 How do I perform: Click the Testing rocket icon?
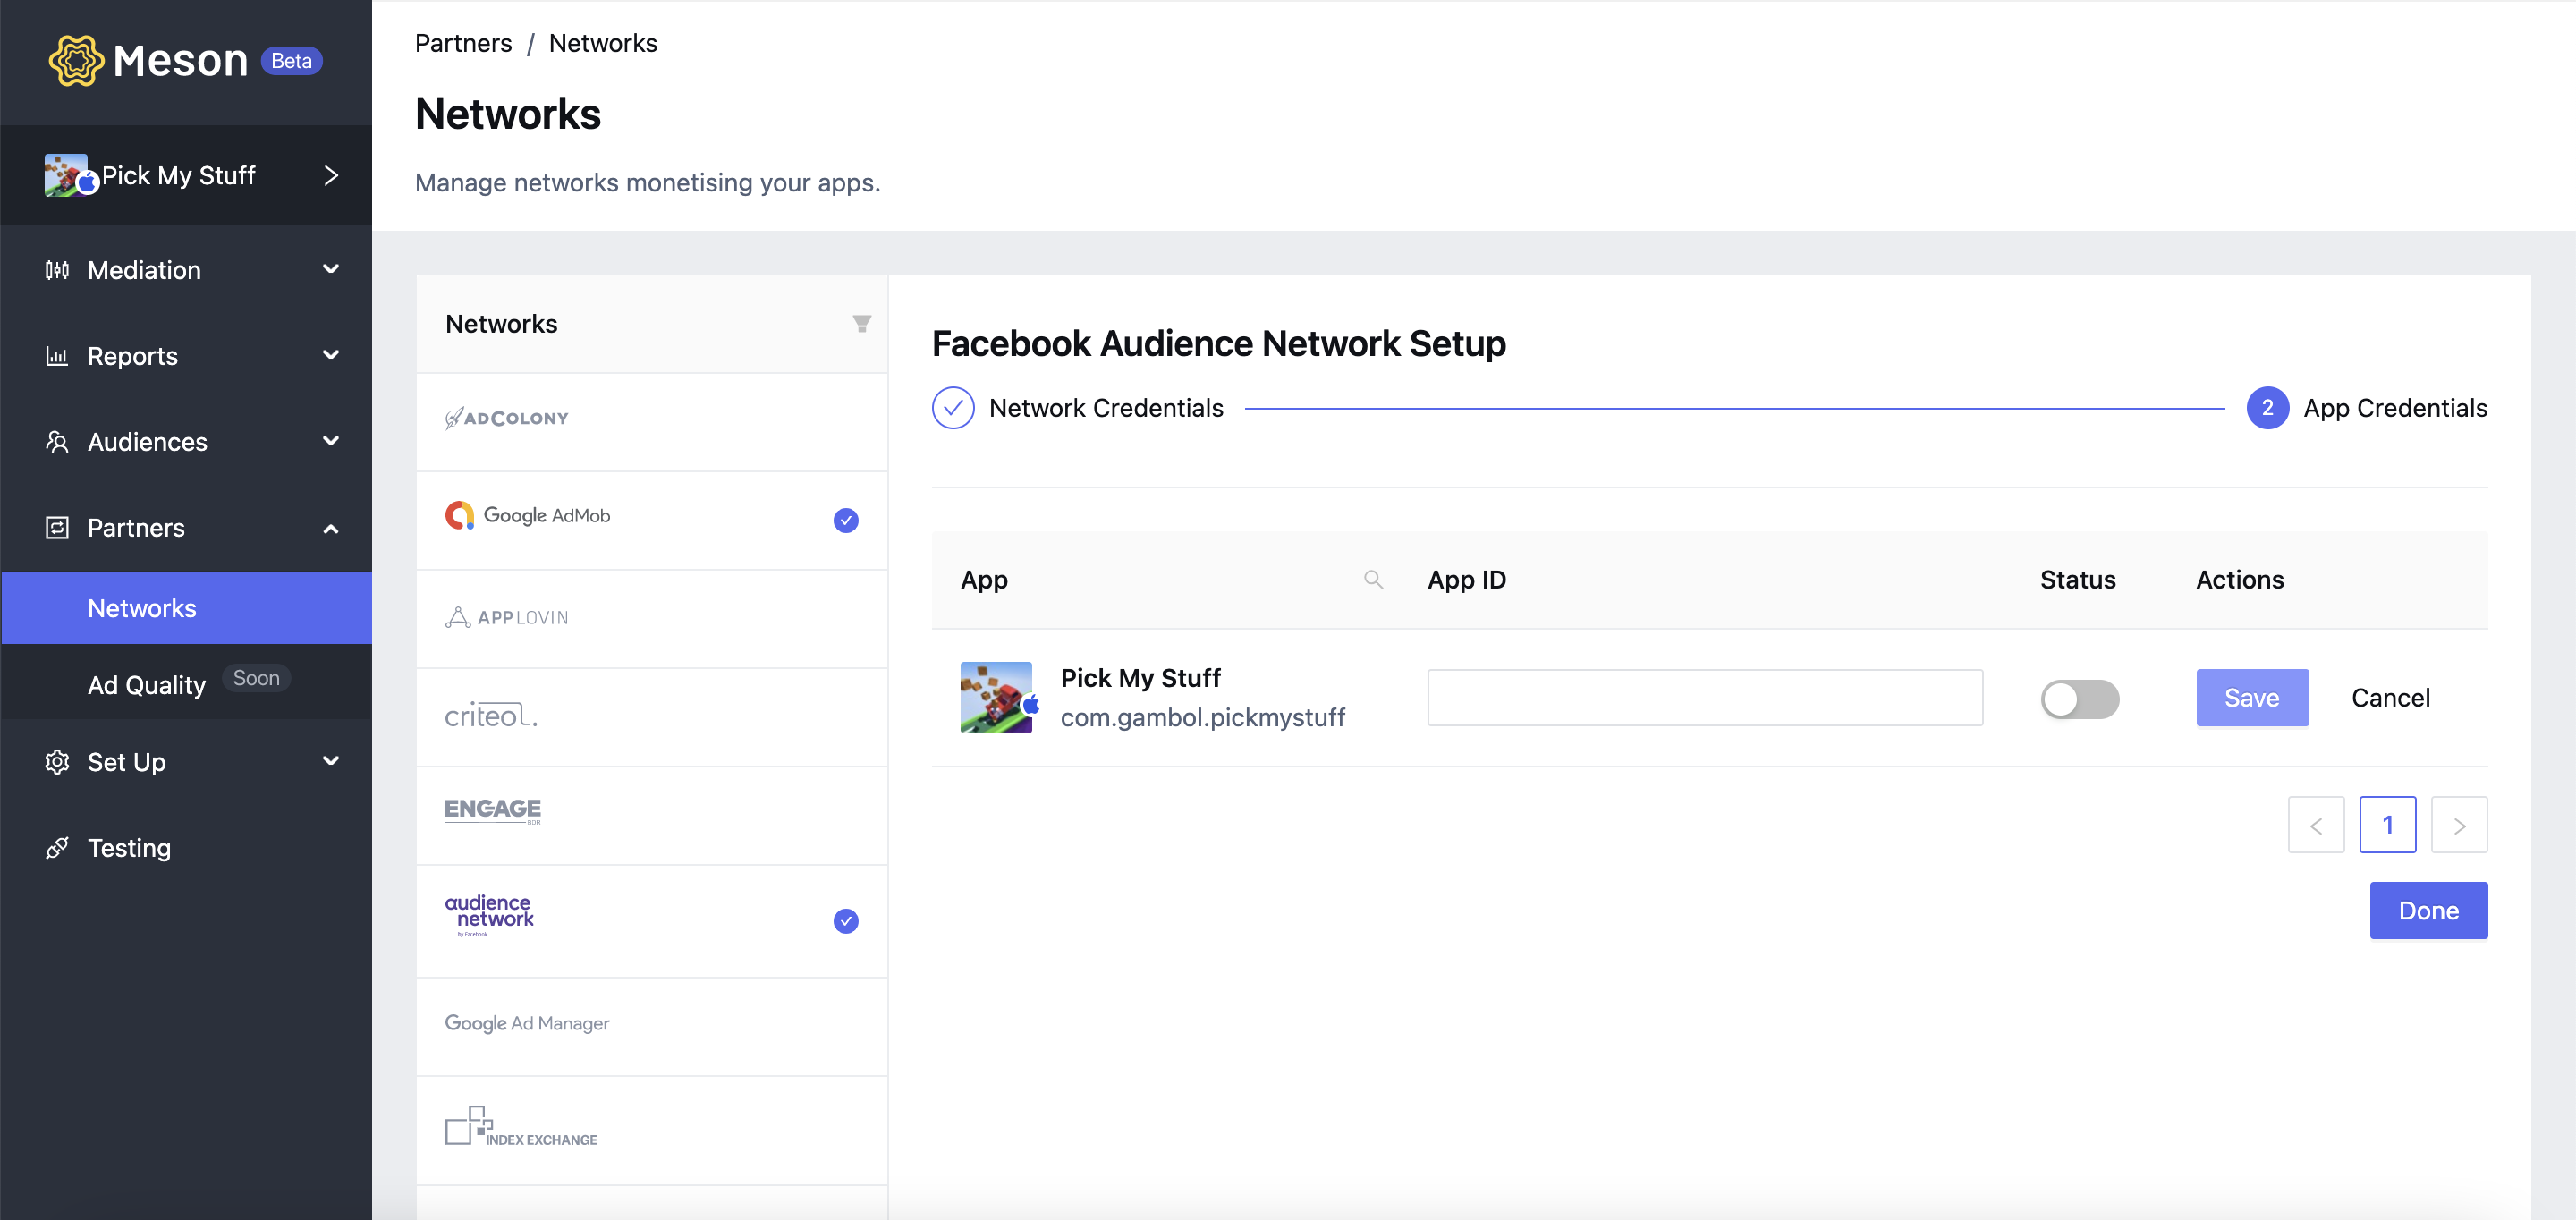click(x=57, y=848)
